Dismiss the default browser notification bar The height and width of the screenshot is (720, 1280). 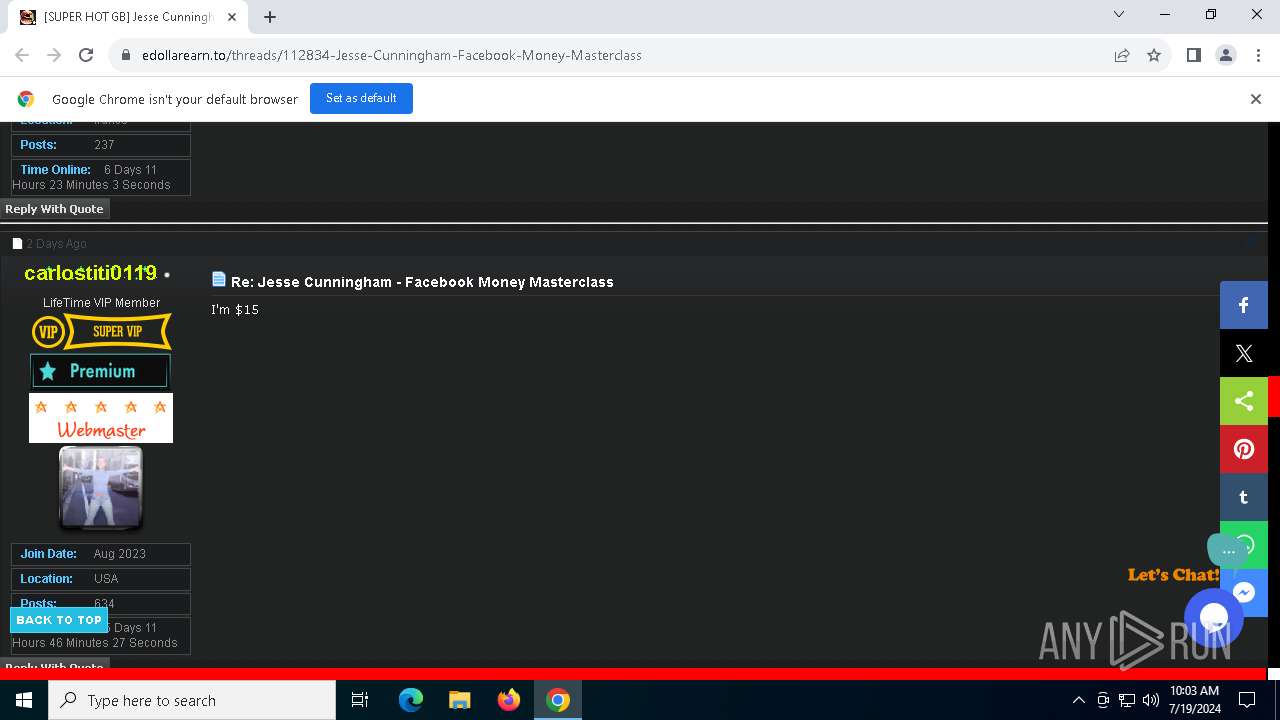pos(1256,99)
